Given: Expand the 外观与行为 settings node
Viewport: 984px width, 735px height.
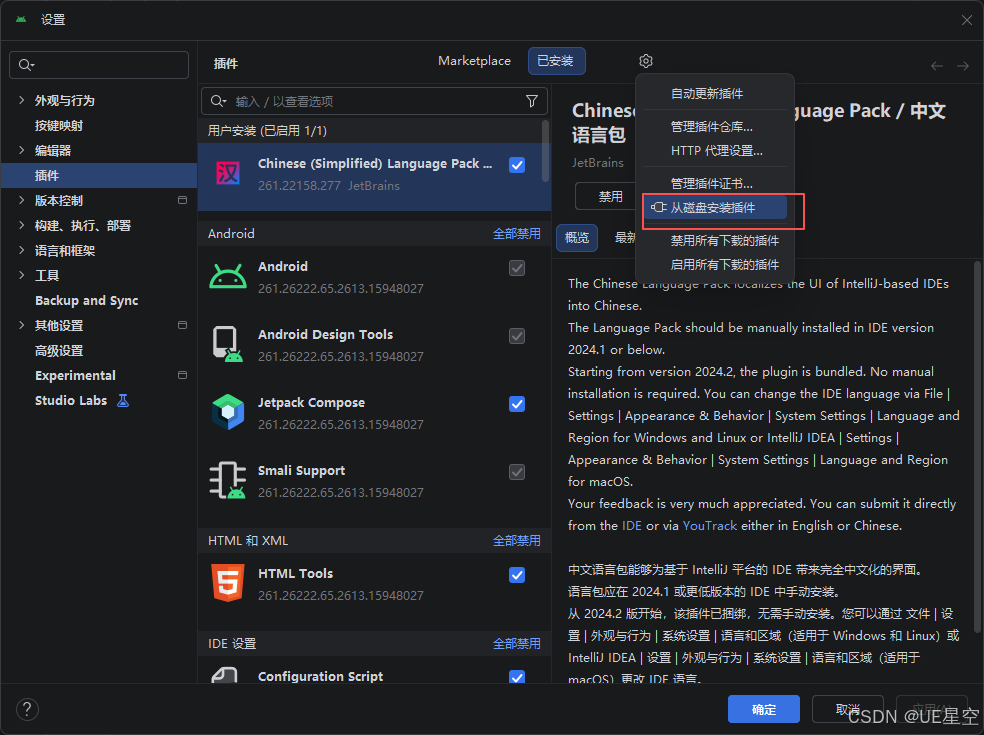Looking at the screenshot, I should (x=21, y=100).
